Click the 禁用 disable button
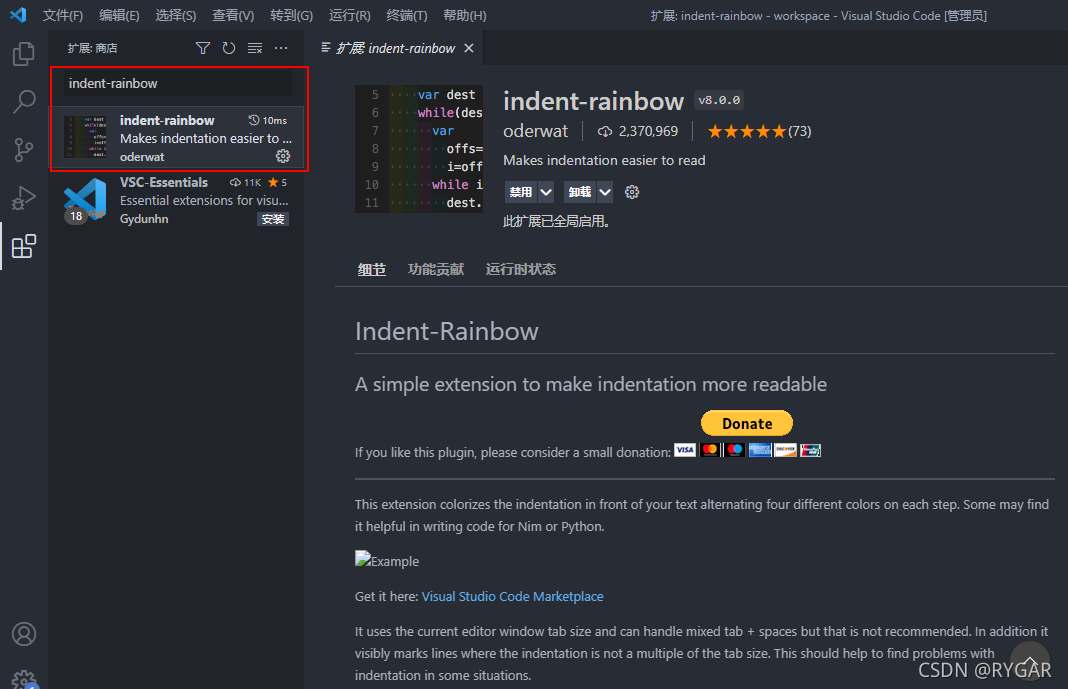 click(x=521, y=192)
